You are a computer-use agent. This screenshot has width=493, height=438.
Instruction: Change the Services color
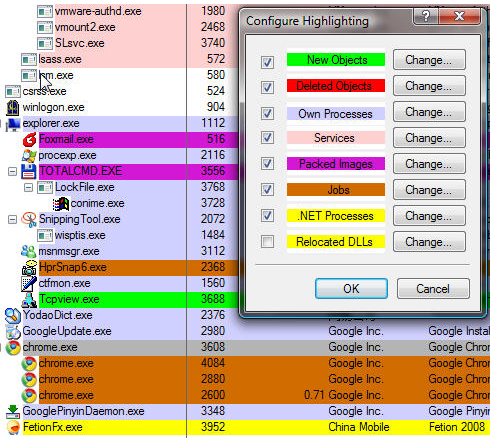[x=429, y=138]
